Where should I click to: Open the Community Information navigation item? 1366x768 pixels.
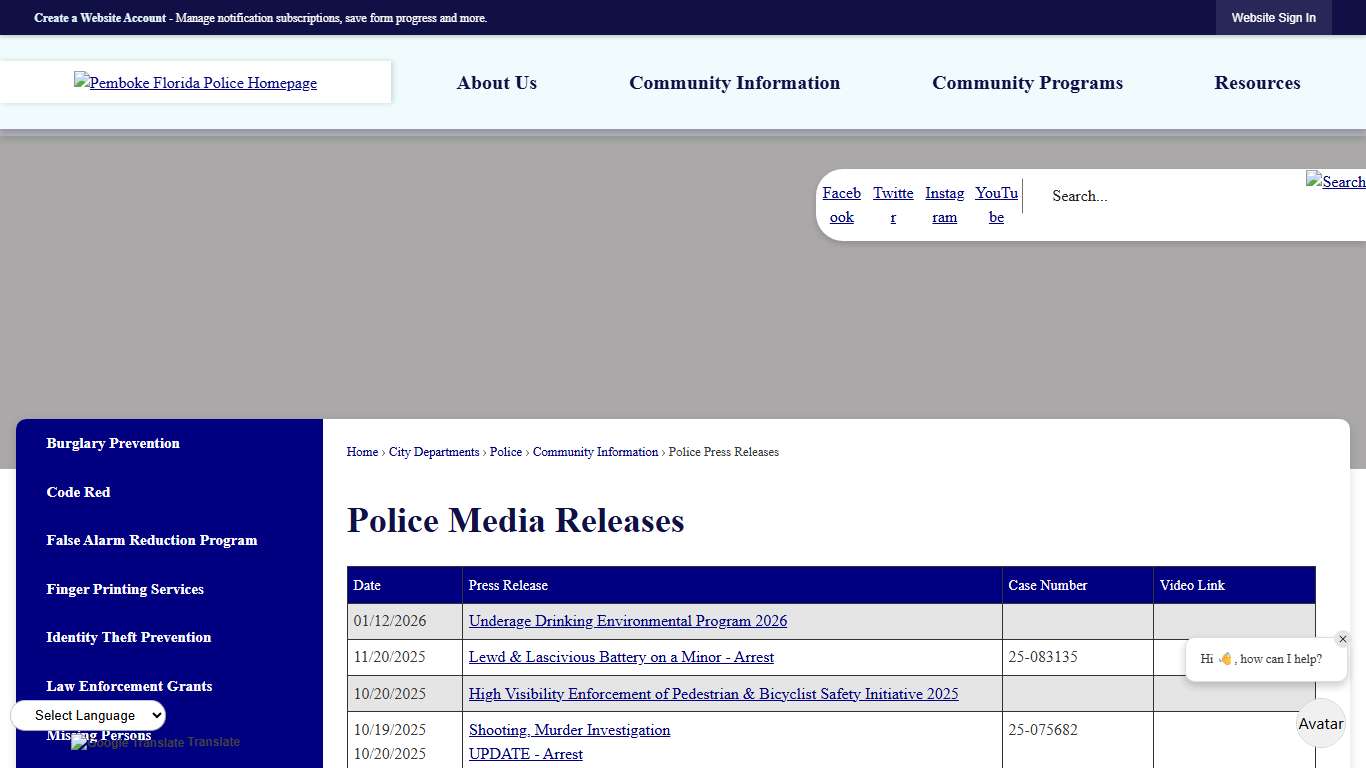734,83
